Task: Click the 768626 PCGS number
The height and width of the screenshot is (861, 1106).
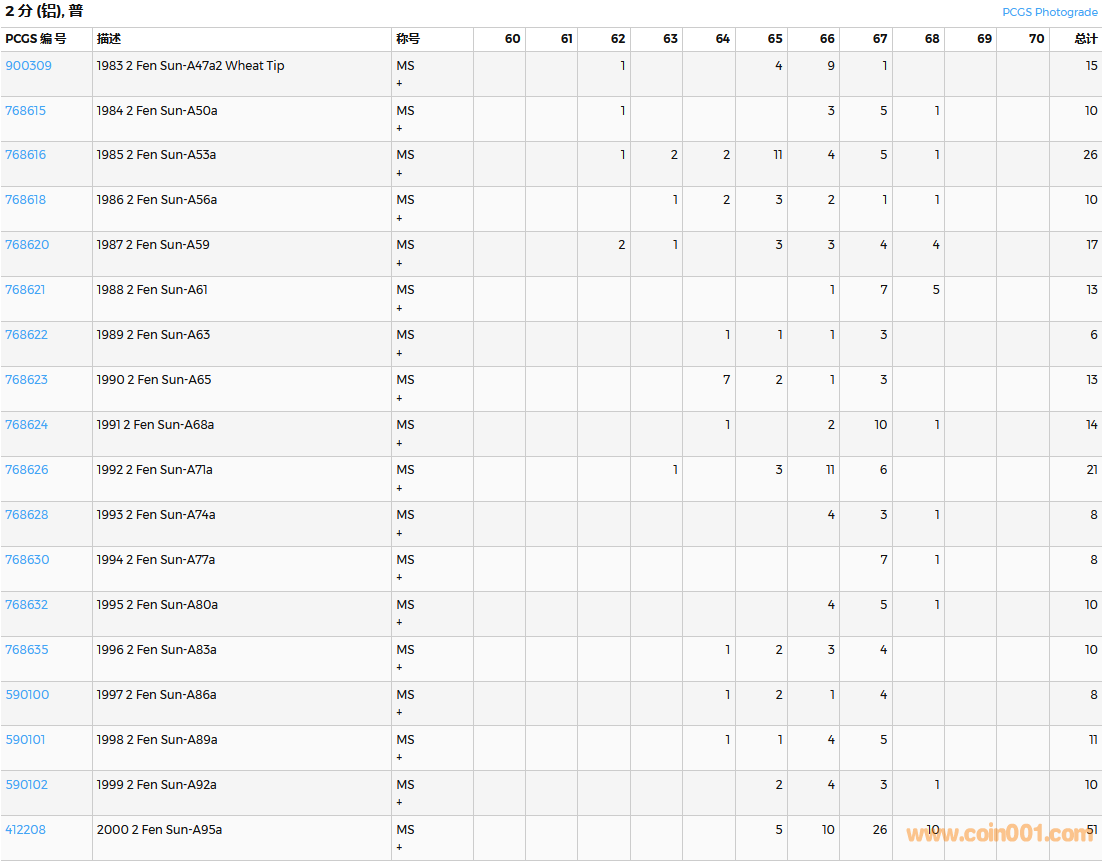Action: tap(26, 470)
